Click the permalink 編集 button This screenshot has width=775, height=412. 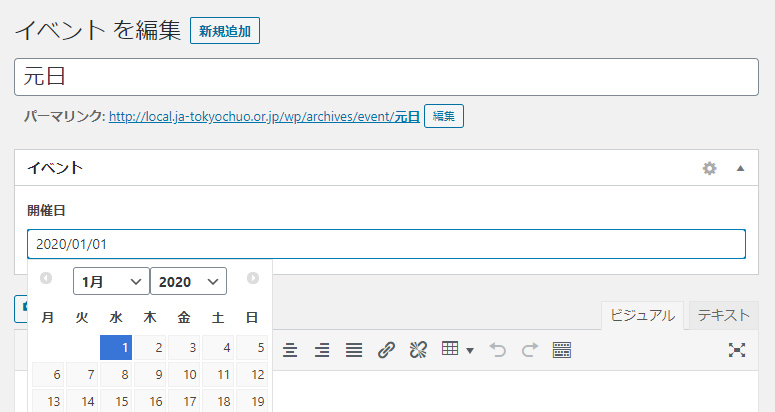444,116
